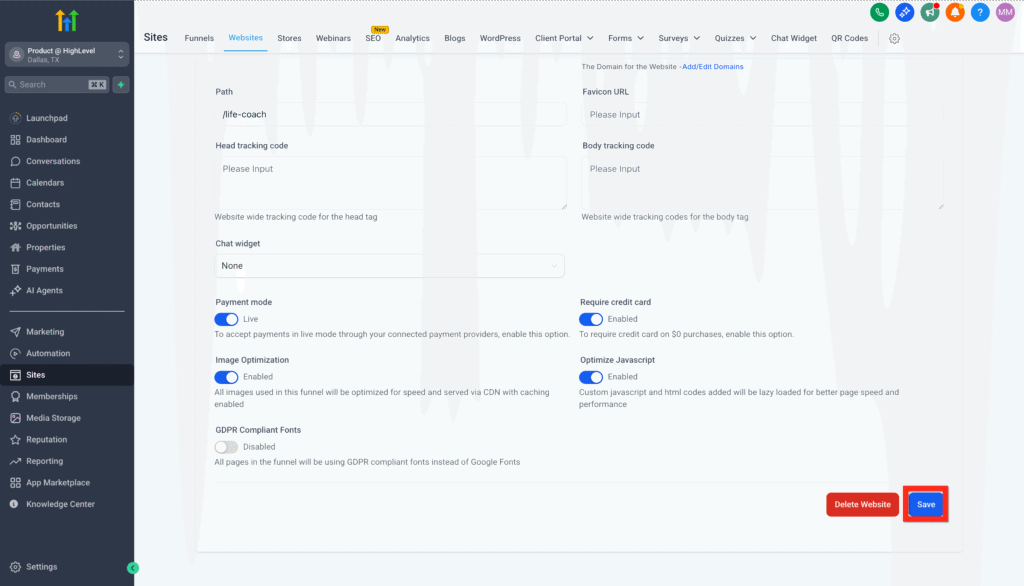Screen dimensions: 1024x586
Task: Turn off Image Optimization switch
Action: (x=226, y=377)
